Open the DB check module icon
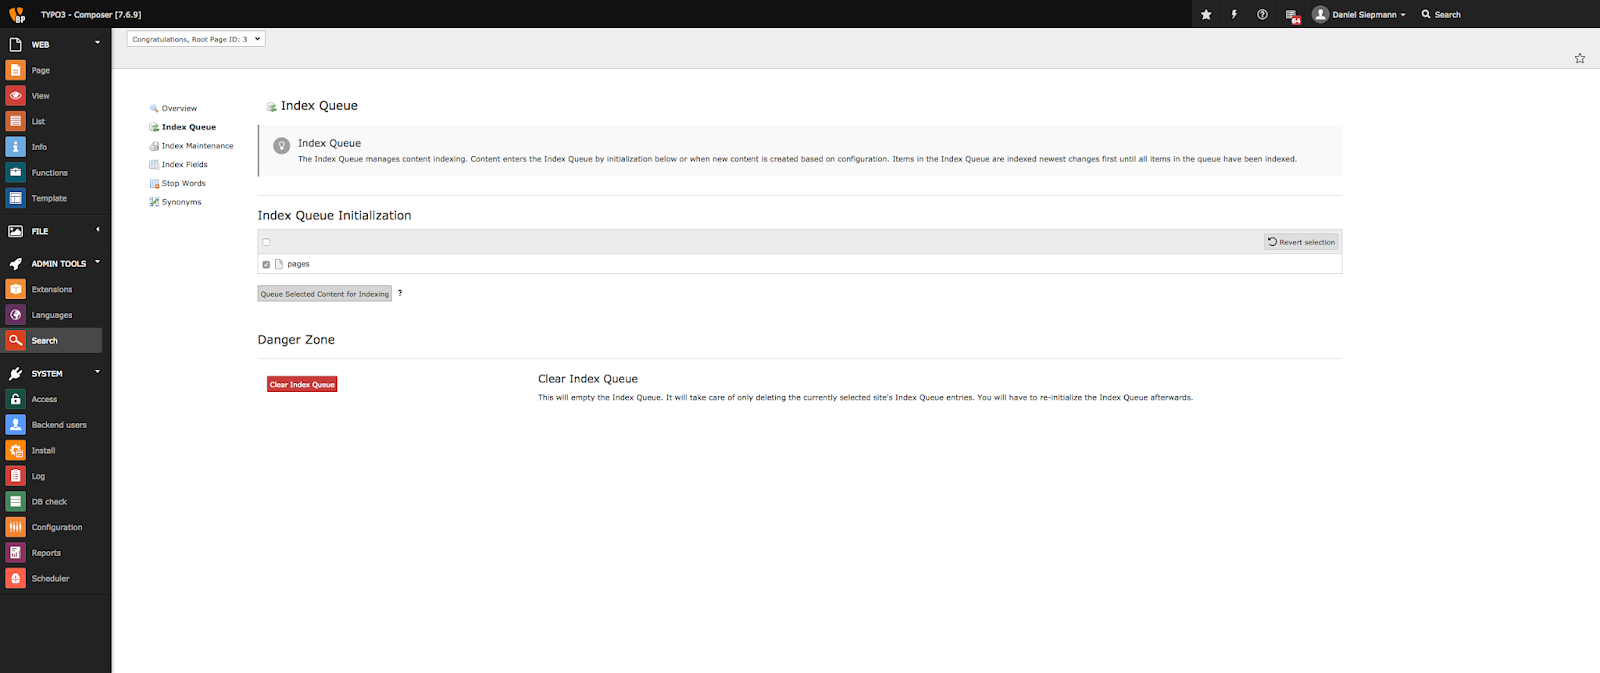 click(x=15, y=501)
